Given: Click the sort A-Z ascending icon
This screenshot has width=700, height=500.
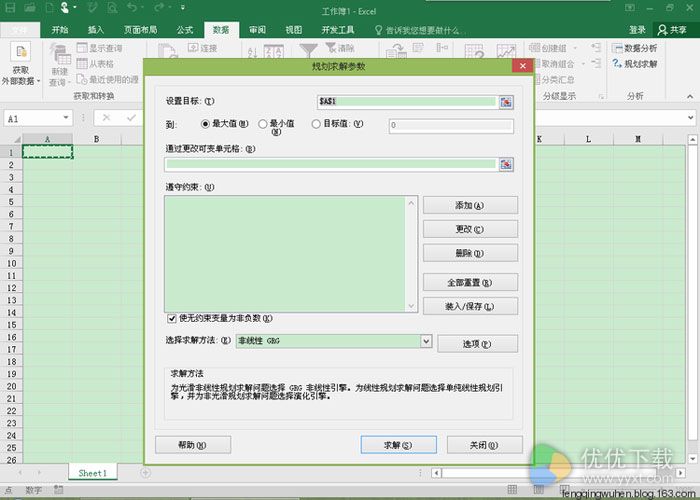Looking at the screenshot, I should pyautogui.click(x=252, y=52).
